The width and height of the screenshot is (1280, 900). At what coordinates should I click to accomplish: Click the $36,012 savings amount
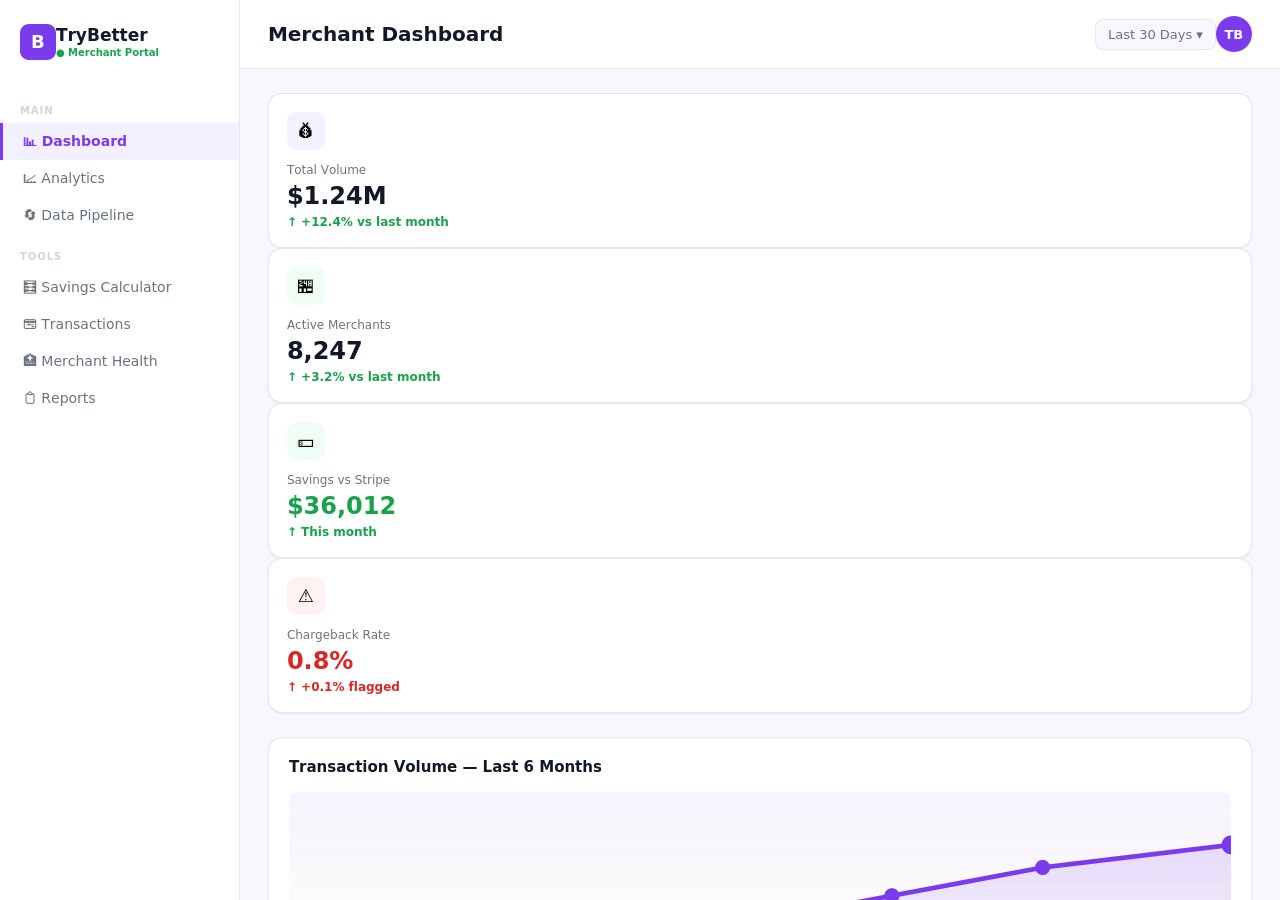pos(341,506)
